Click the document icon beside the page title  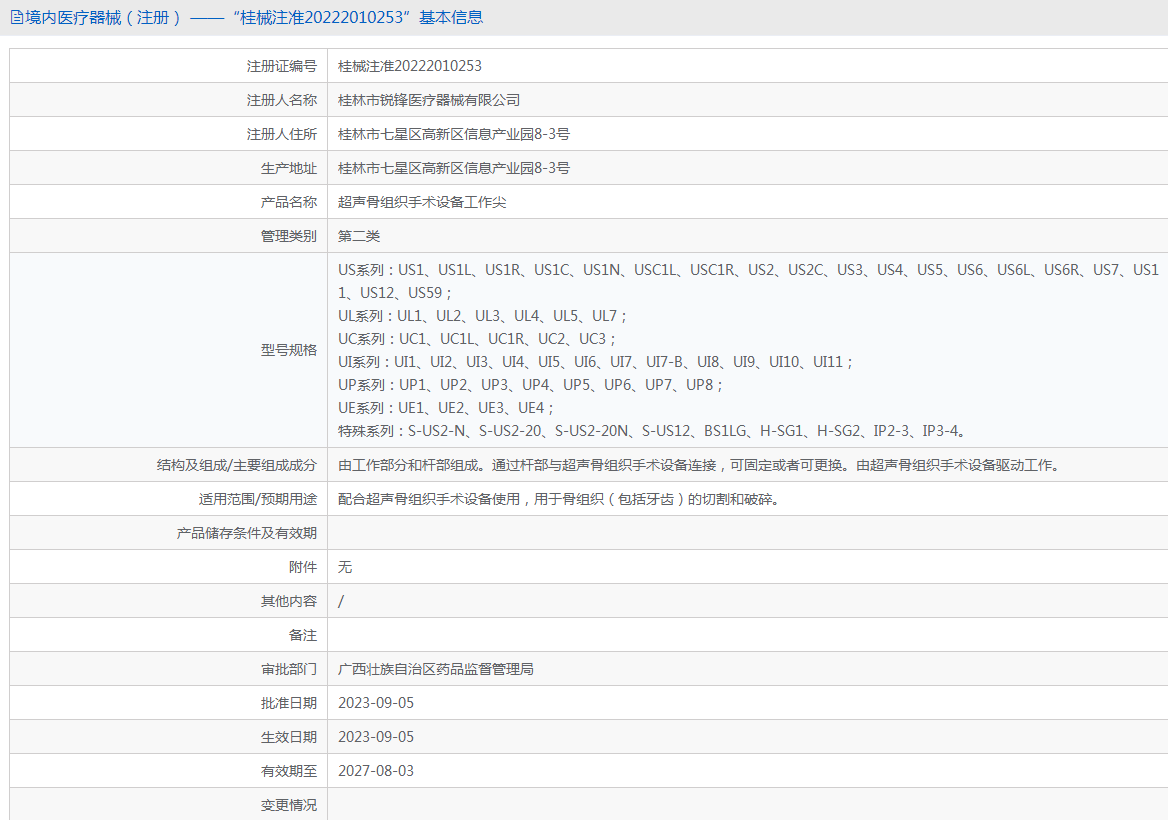click(x=16, y=18)
